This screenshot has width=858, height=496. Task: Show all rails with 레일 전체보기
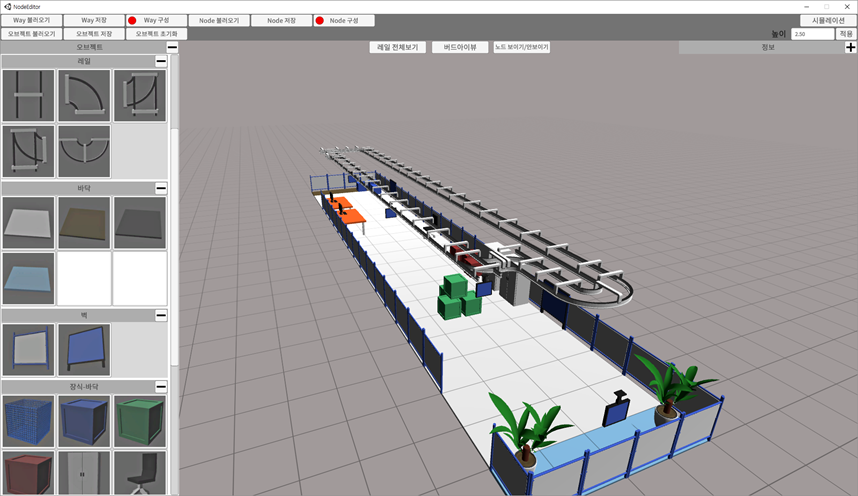398,48
